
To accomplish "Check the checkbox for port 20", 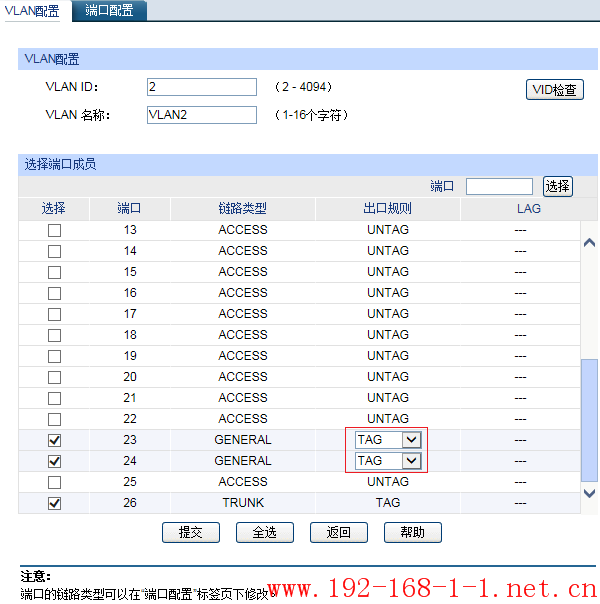I will click(x=54, y=377).
